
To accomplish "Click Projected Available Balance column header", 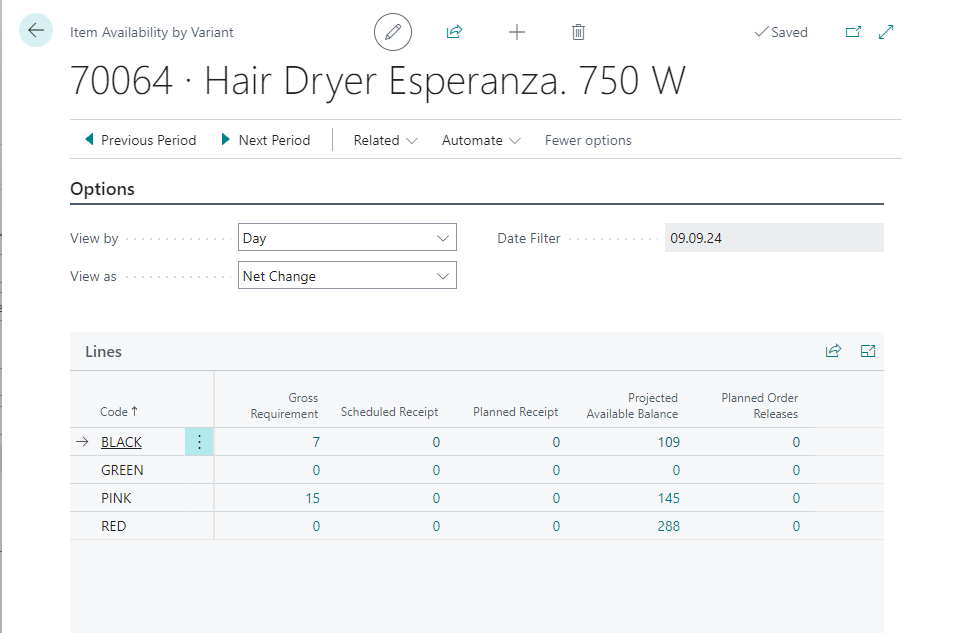I will coord(632,405).
